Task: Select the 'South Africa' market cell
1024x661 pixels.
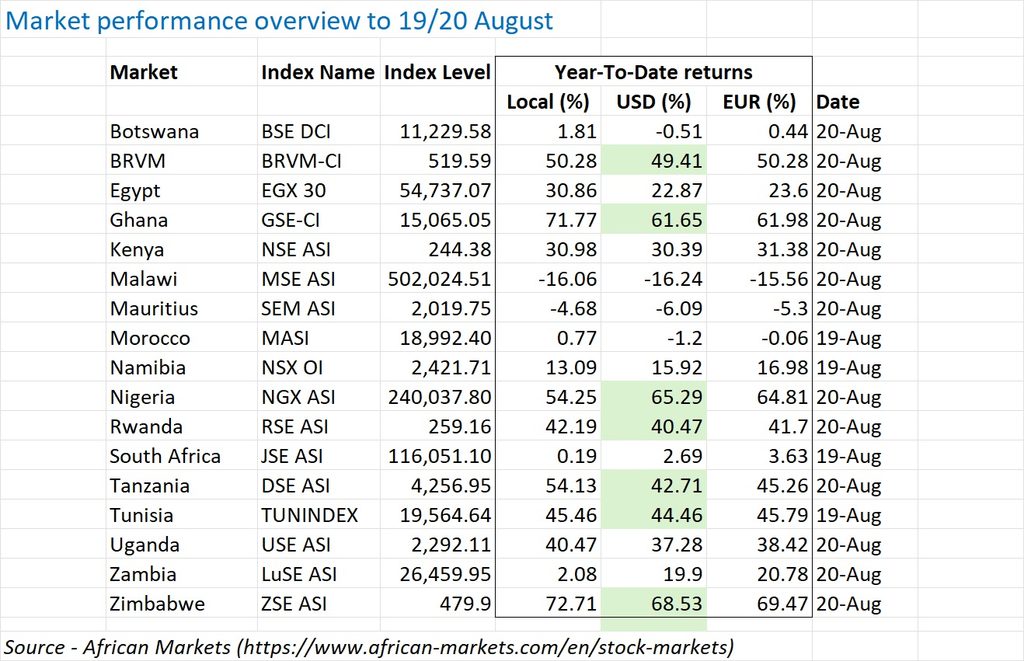Action: point(182,456)
